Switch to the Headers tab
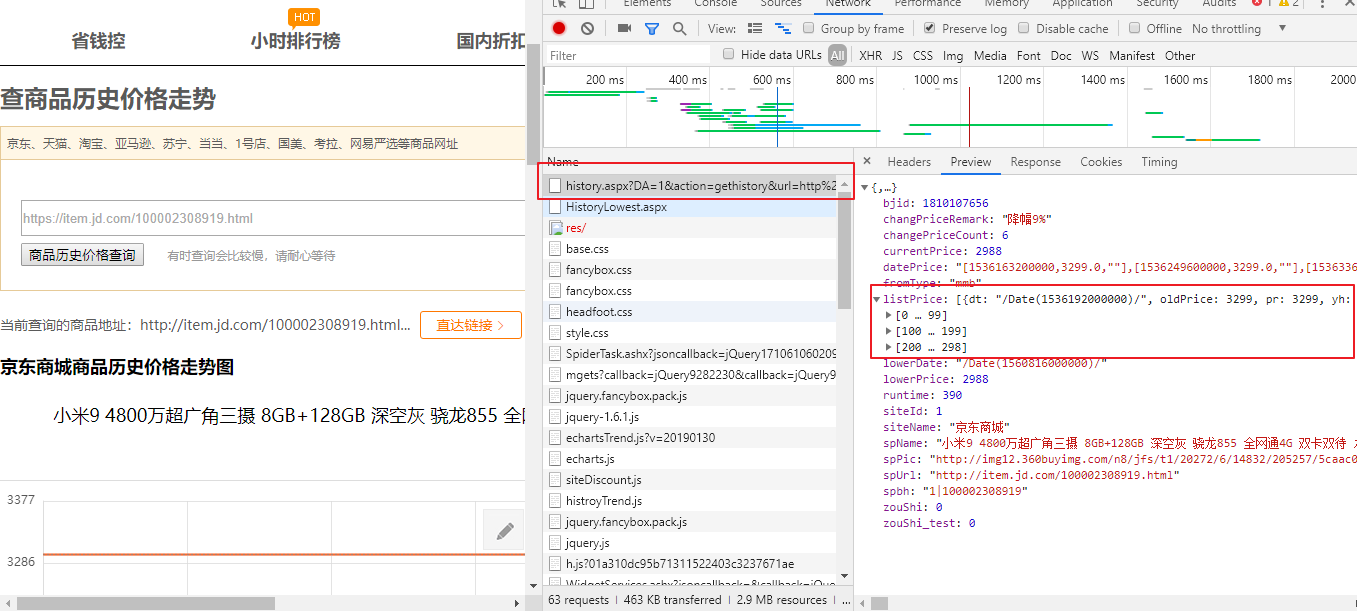This screenshot has width=1357, height=611. point(909,162)
